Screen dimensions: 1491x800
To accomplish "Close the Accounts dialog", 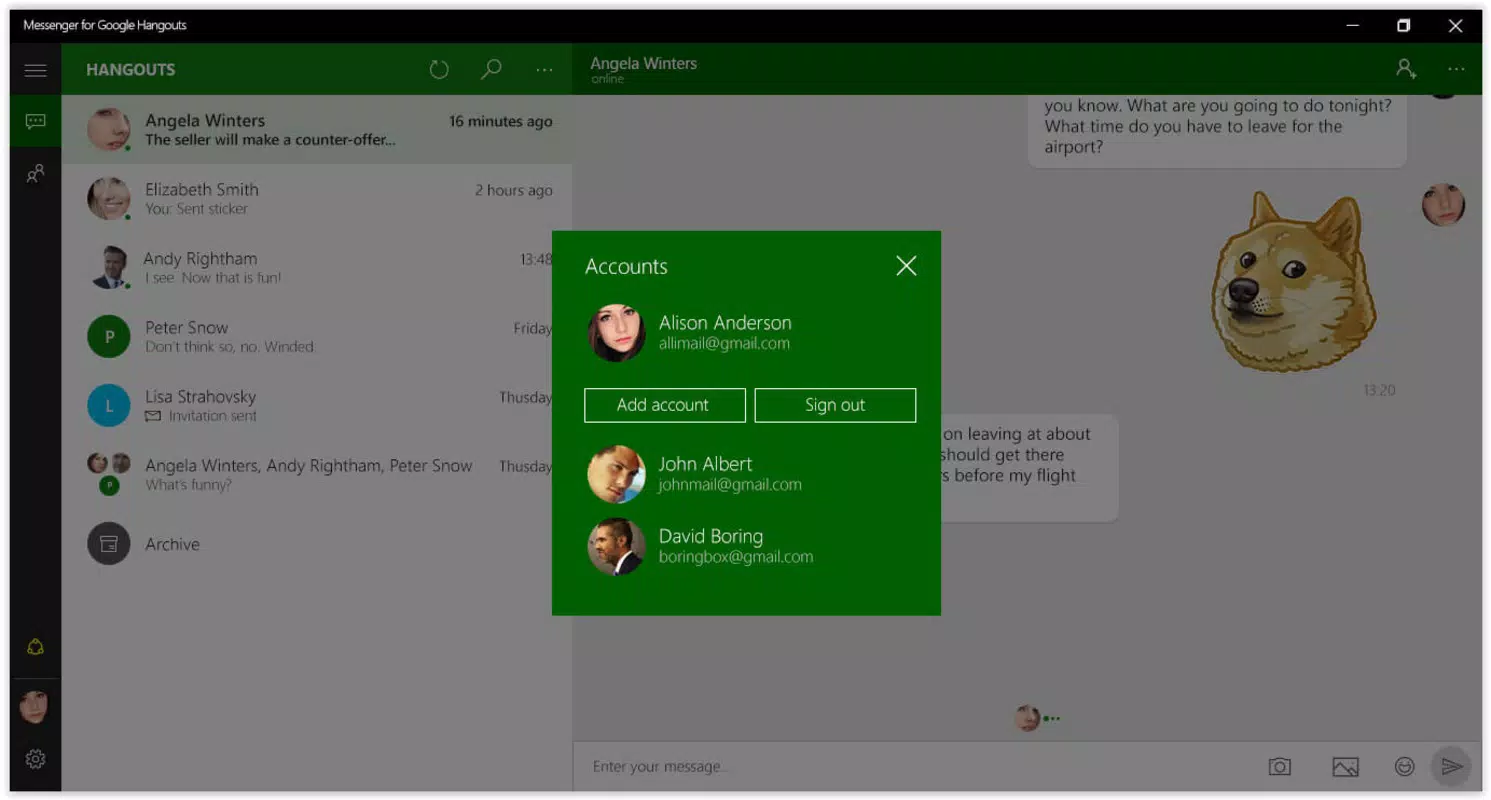I will pos(906,265).
